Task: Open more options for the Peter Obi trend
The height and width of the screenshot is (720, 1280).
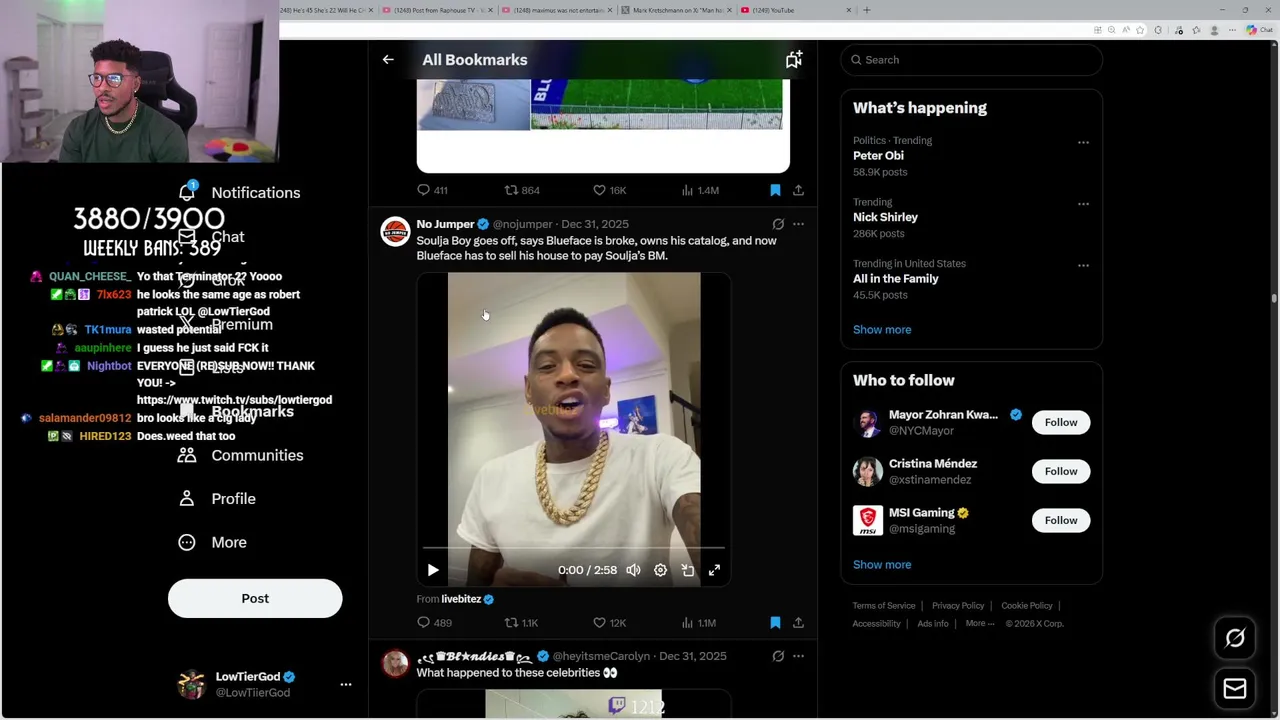Action: click(1083, 142)
